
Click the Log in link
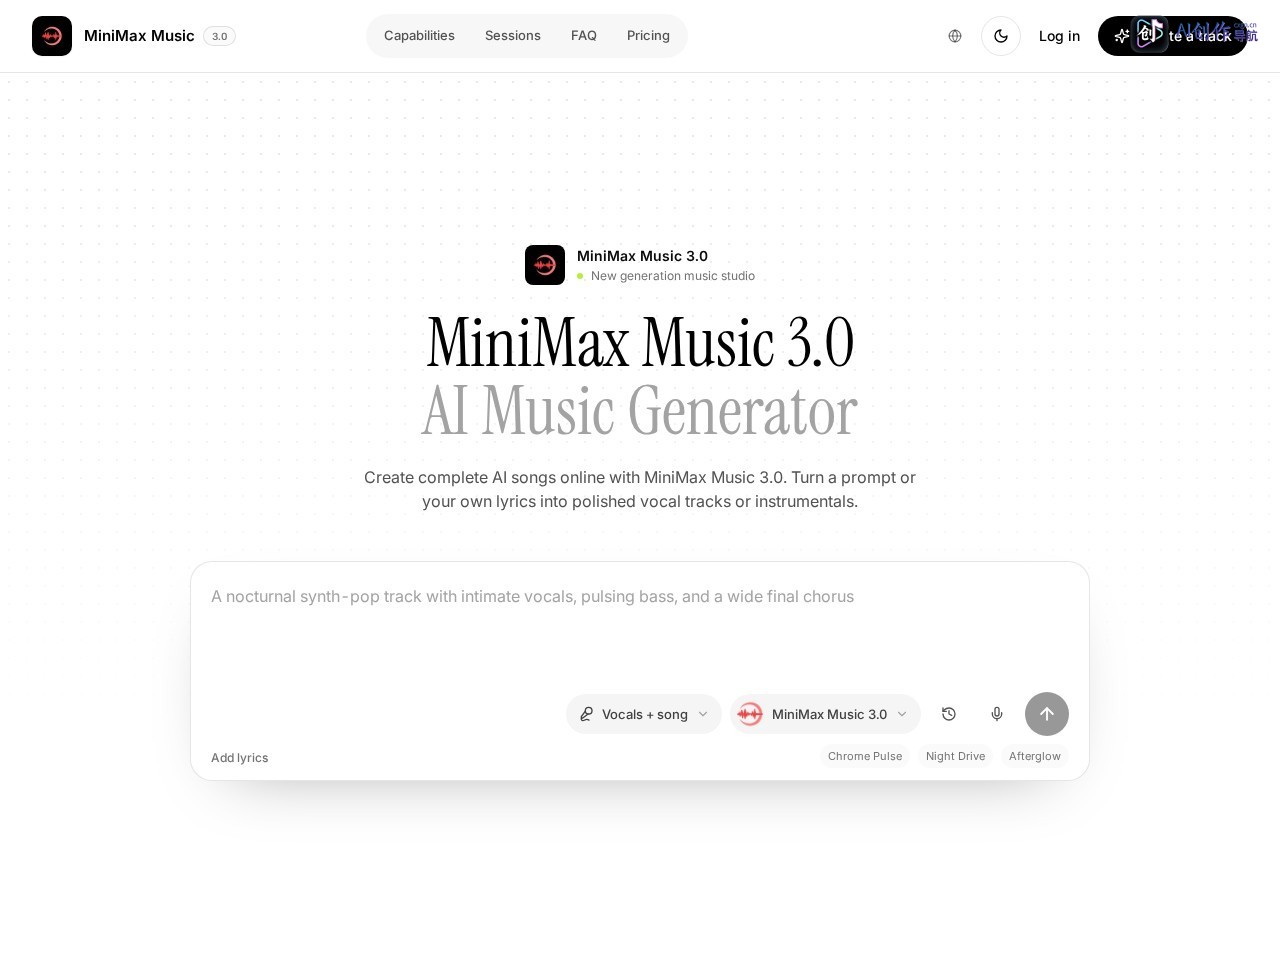pyautogui.click(x=1059, y=36)
